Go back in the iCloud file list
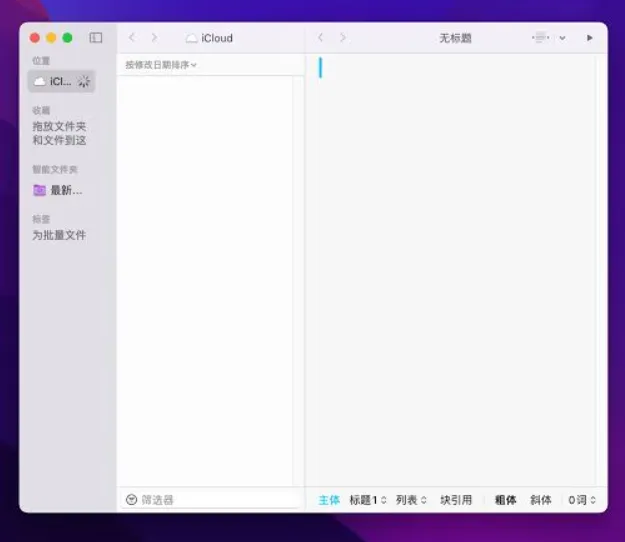This screenshot has height=542, width=625. (132, 38)
